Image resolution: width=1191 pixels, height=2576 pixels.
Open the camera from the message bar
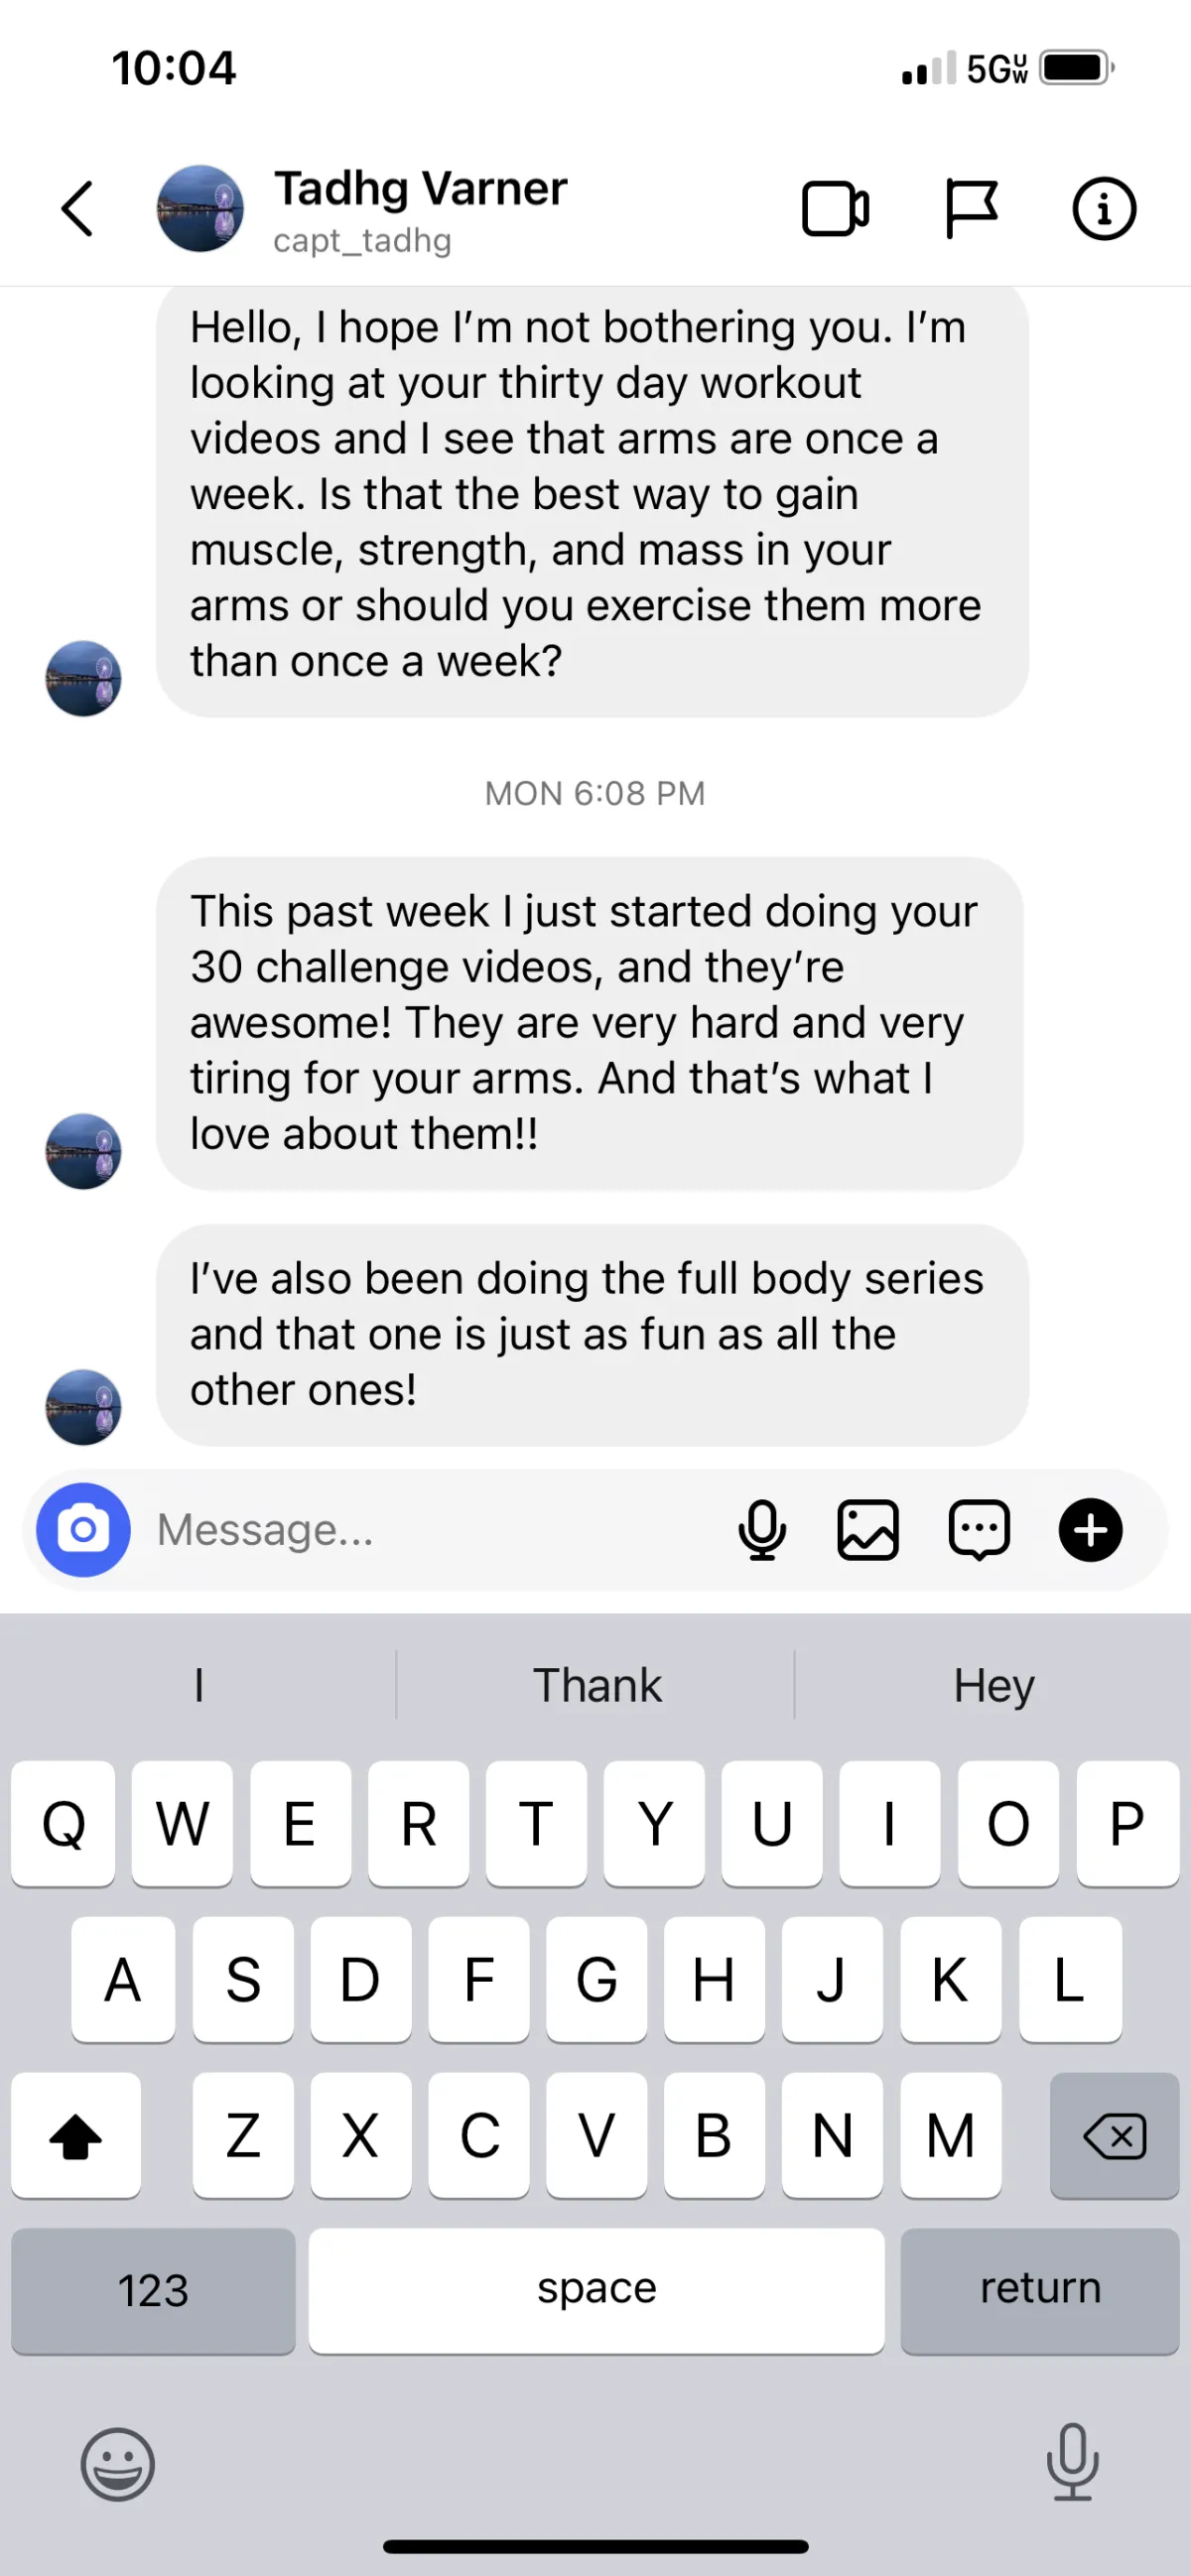click(84, 1529)
